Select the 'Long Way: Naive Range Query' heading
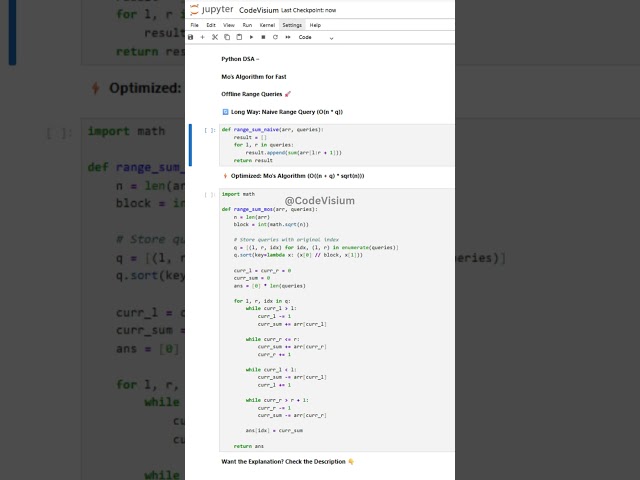Image resolution: width=640 pixels, height=480 pixels. coord(282,112)
